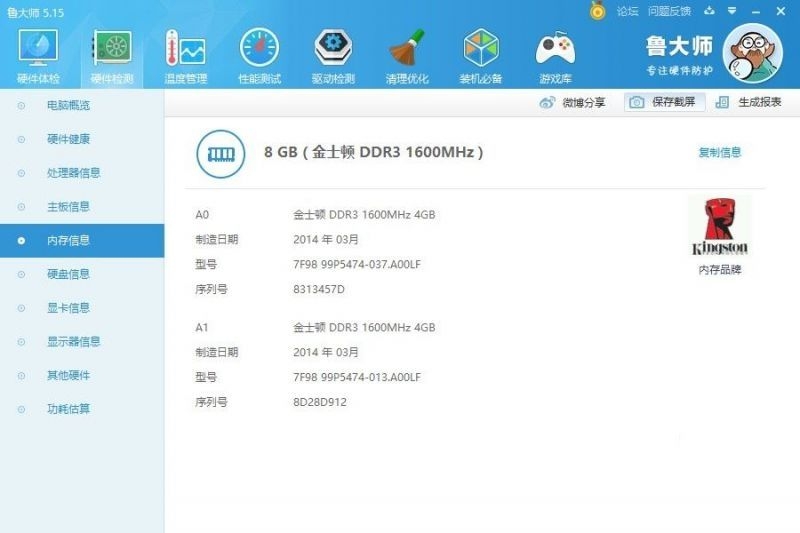Select 主板信息 in the sidebar

tap(82, 207)
